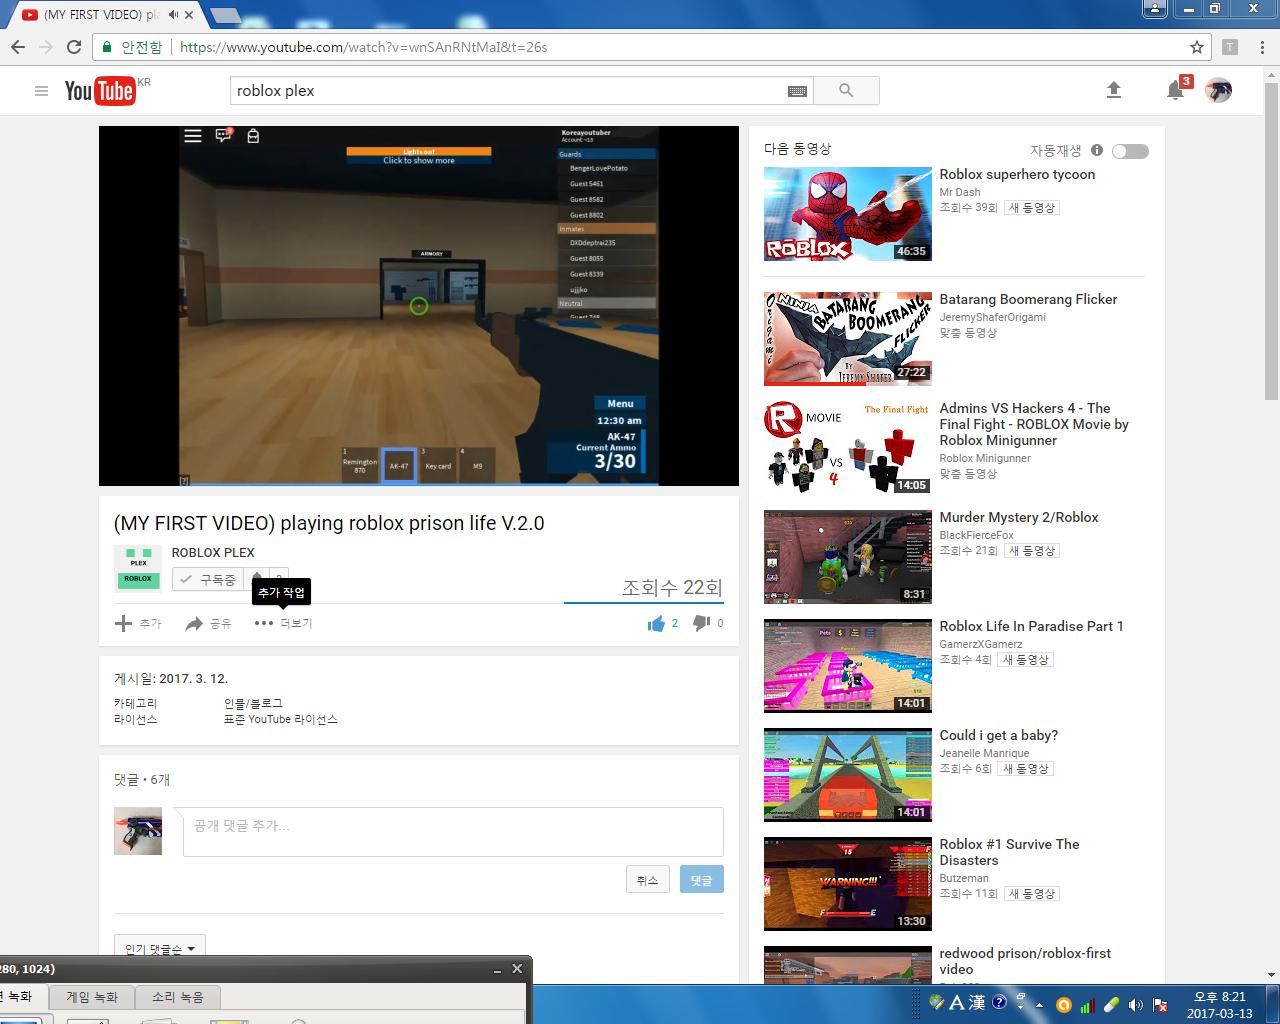Click the Murder Mystery 2 thumbnail
The image size is (1280, 1024).
pyautogui.click(x=848, y=557)
